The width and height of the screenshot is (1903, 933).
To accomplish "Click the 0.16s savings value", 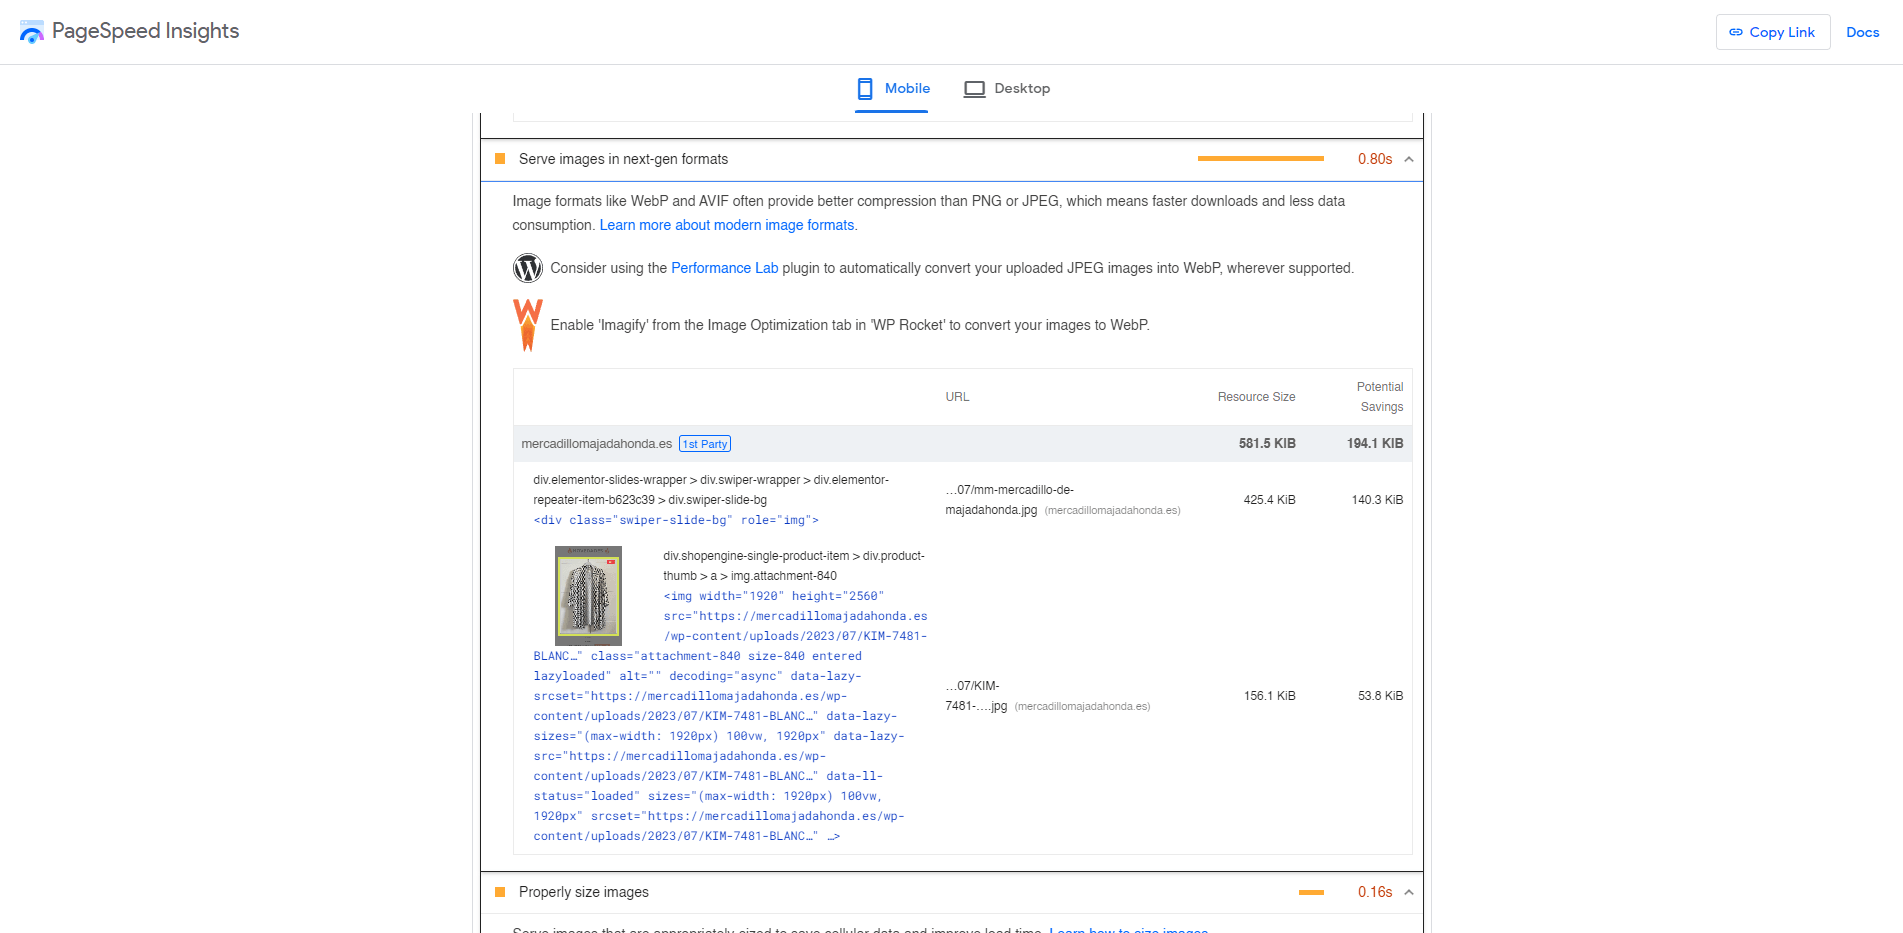I will pyautogui.click(x=1375, y=892).
